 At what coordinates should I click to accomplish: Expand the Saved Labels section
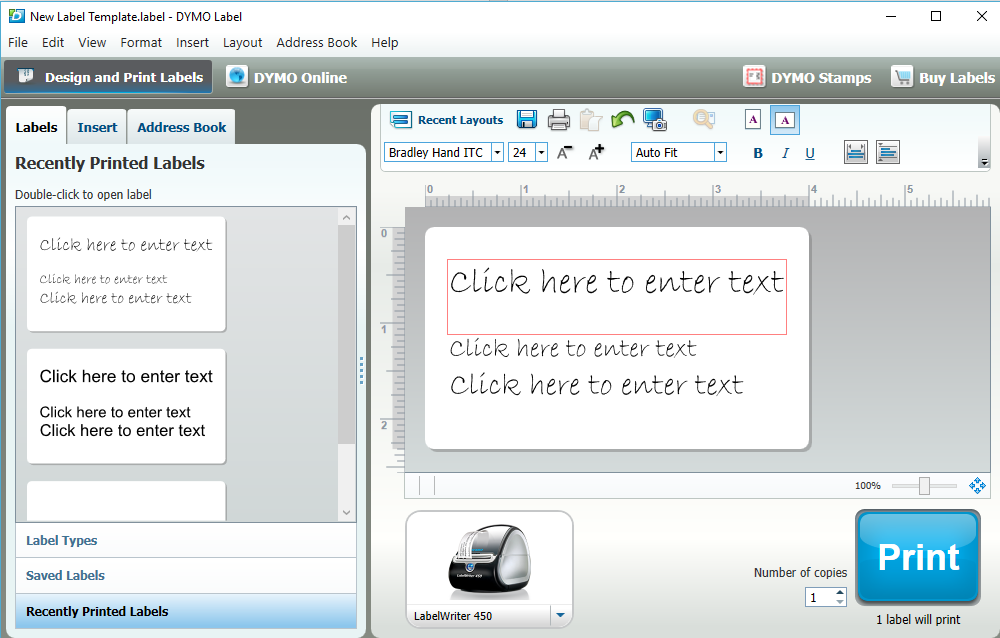(186, 575)
